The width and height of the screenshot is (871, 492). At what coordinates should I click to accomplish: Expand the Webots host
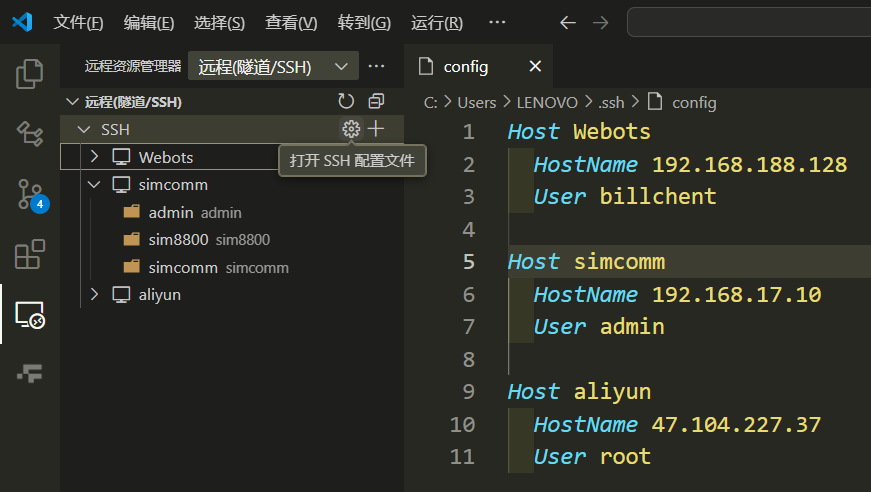94,157
